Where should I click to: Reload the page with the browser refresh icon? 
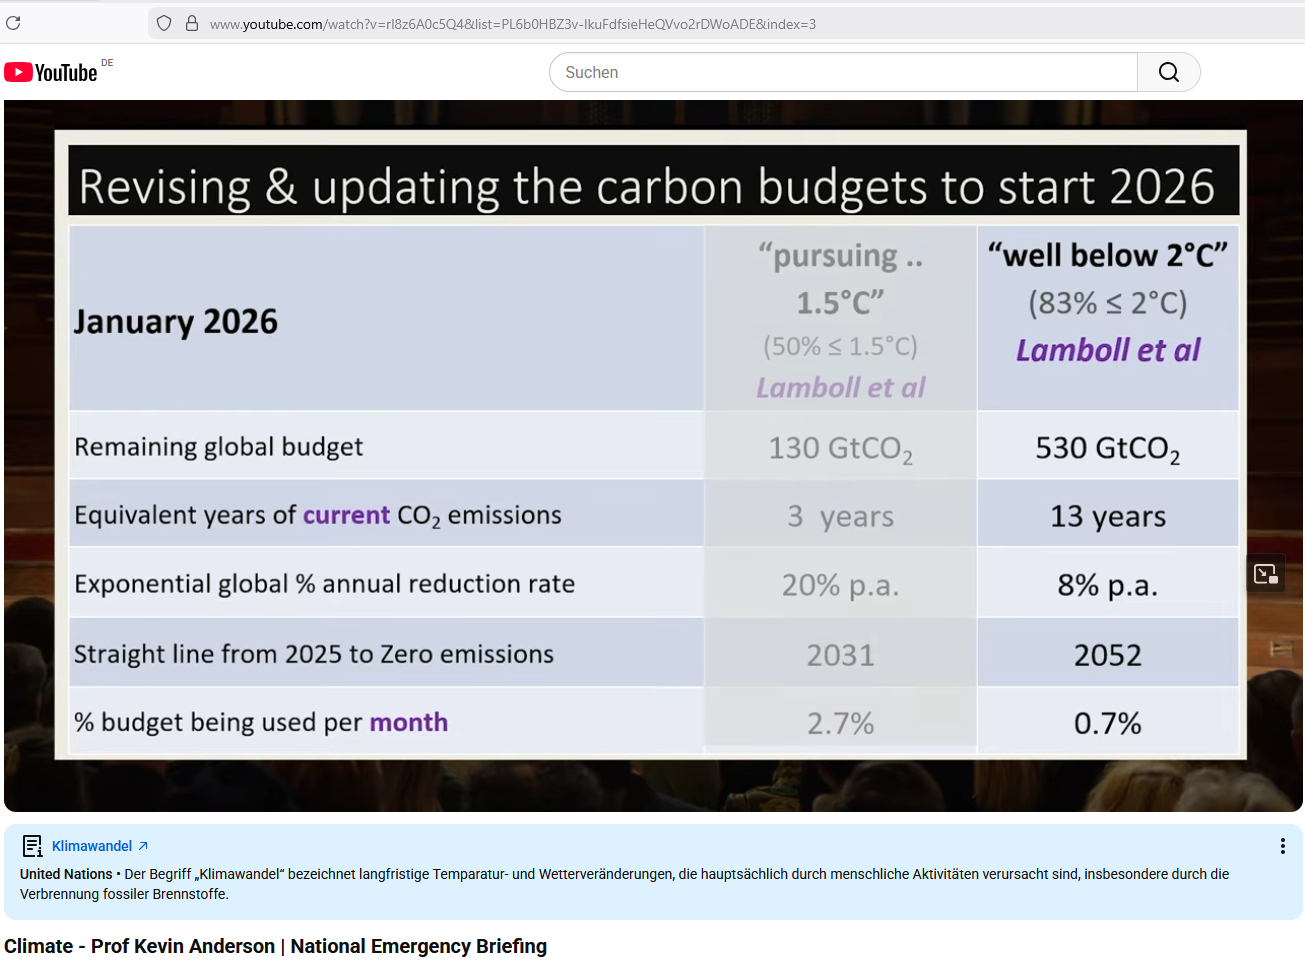(13, 23)
